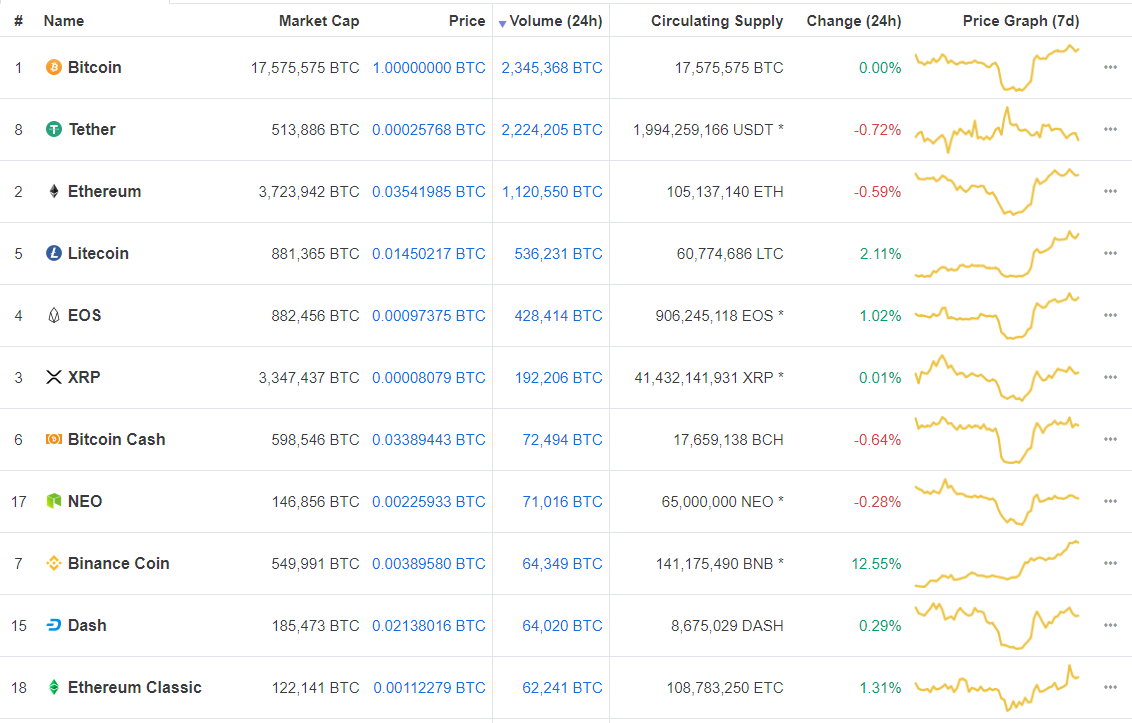The width and height of the screenshot is (1132, 723).
Task: Open the more options menu for Litecoin
Action: click(1110, 254)
